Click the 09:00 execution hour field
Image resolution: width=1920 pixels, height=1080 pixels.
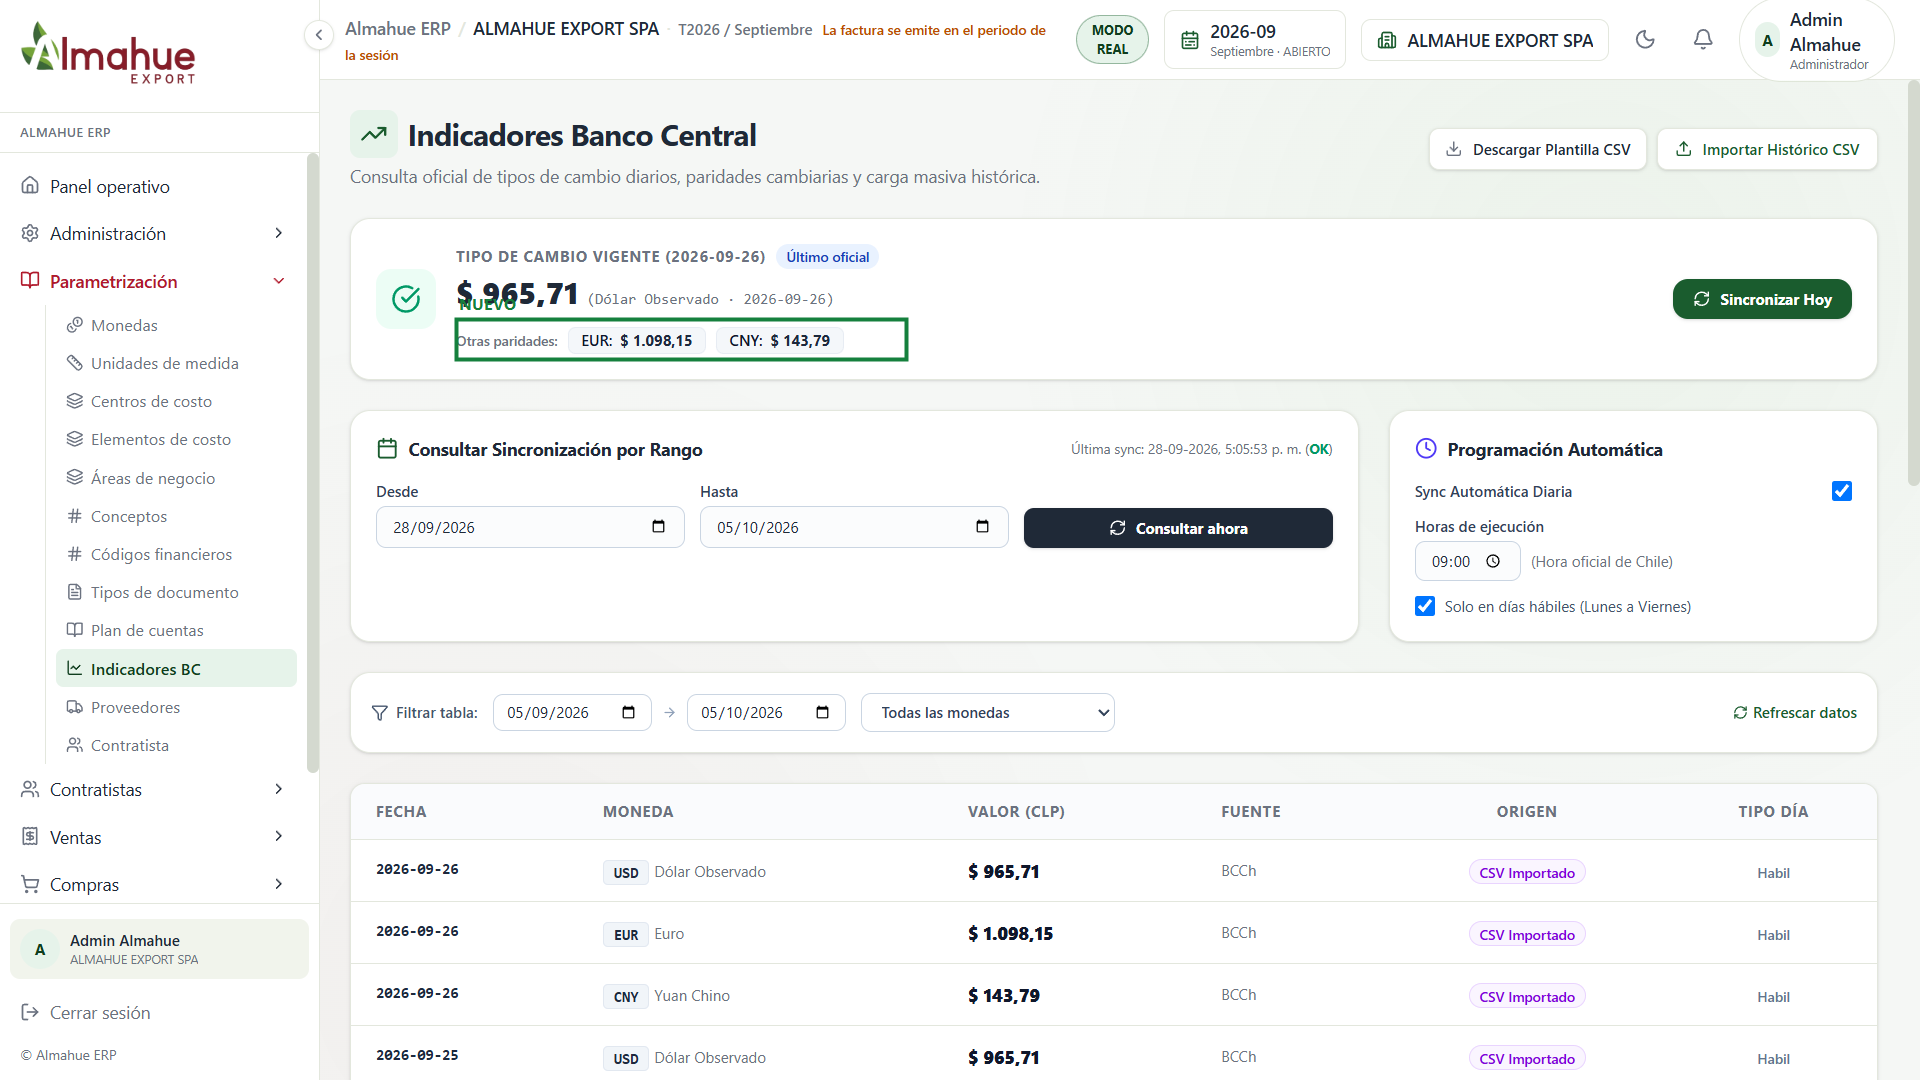pos(1467,561)
